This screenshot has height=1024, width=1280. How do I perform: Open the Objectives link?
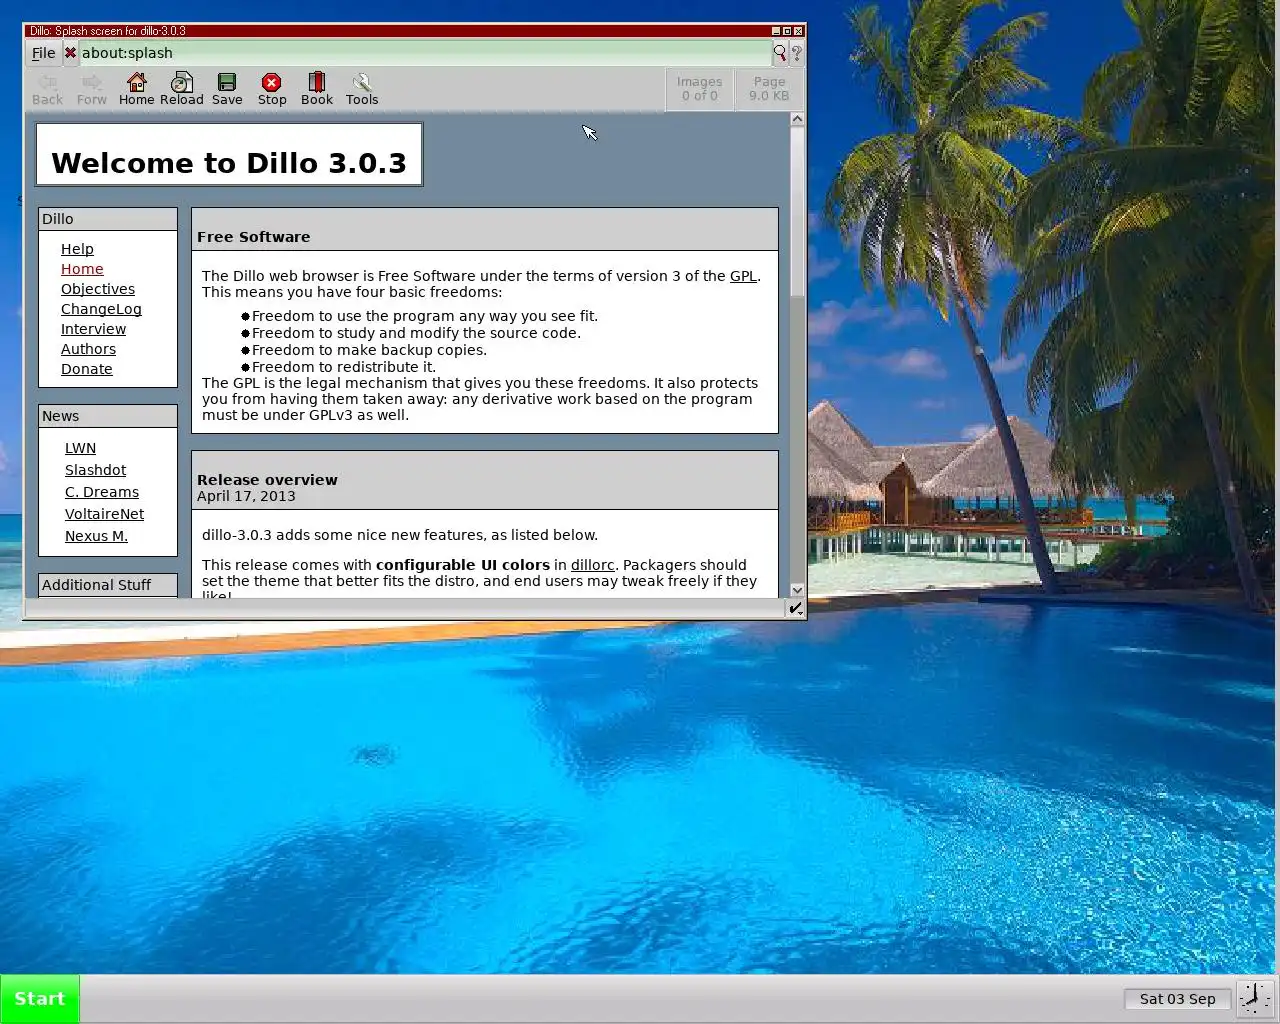click(98, 289)
